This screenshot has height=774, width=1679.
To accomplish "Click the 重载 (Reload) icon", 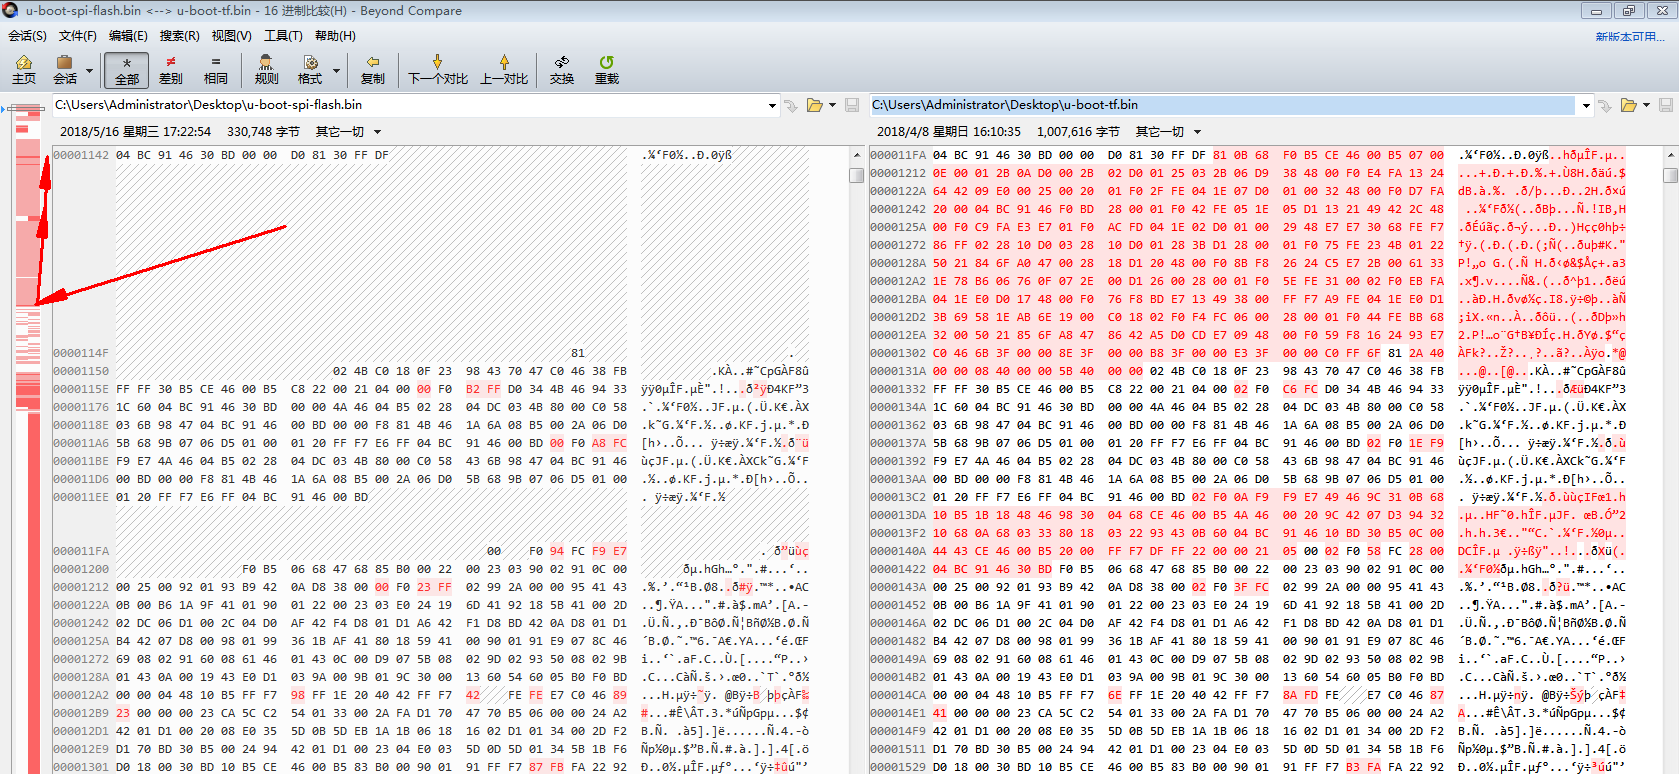I will (x=607, y=69).
